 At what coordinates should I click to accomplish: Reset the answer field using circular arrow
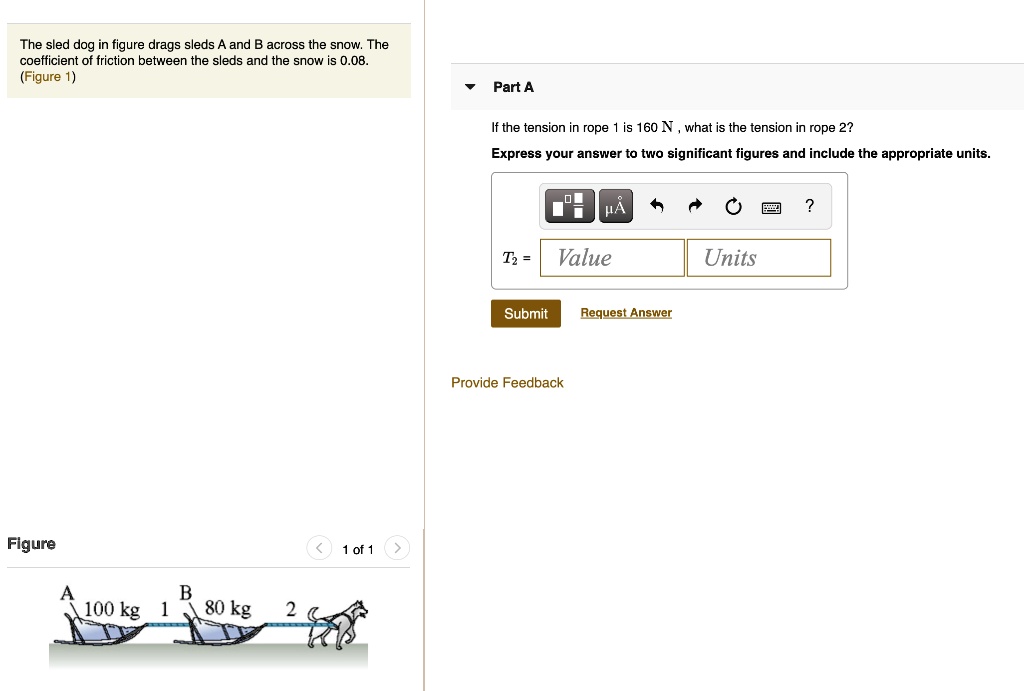pos(733,206)
